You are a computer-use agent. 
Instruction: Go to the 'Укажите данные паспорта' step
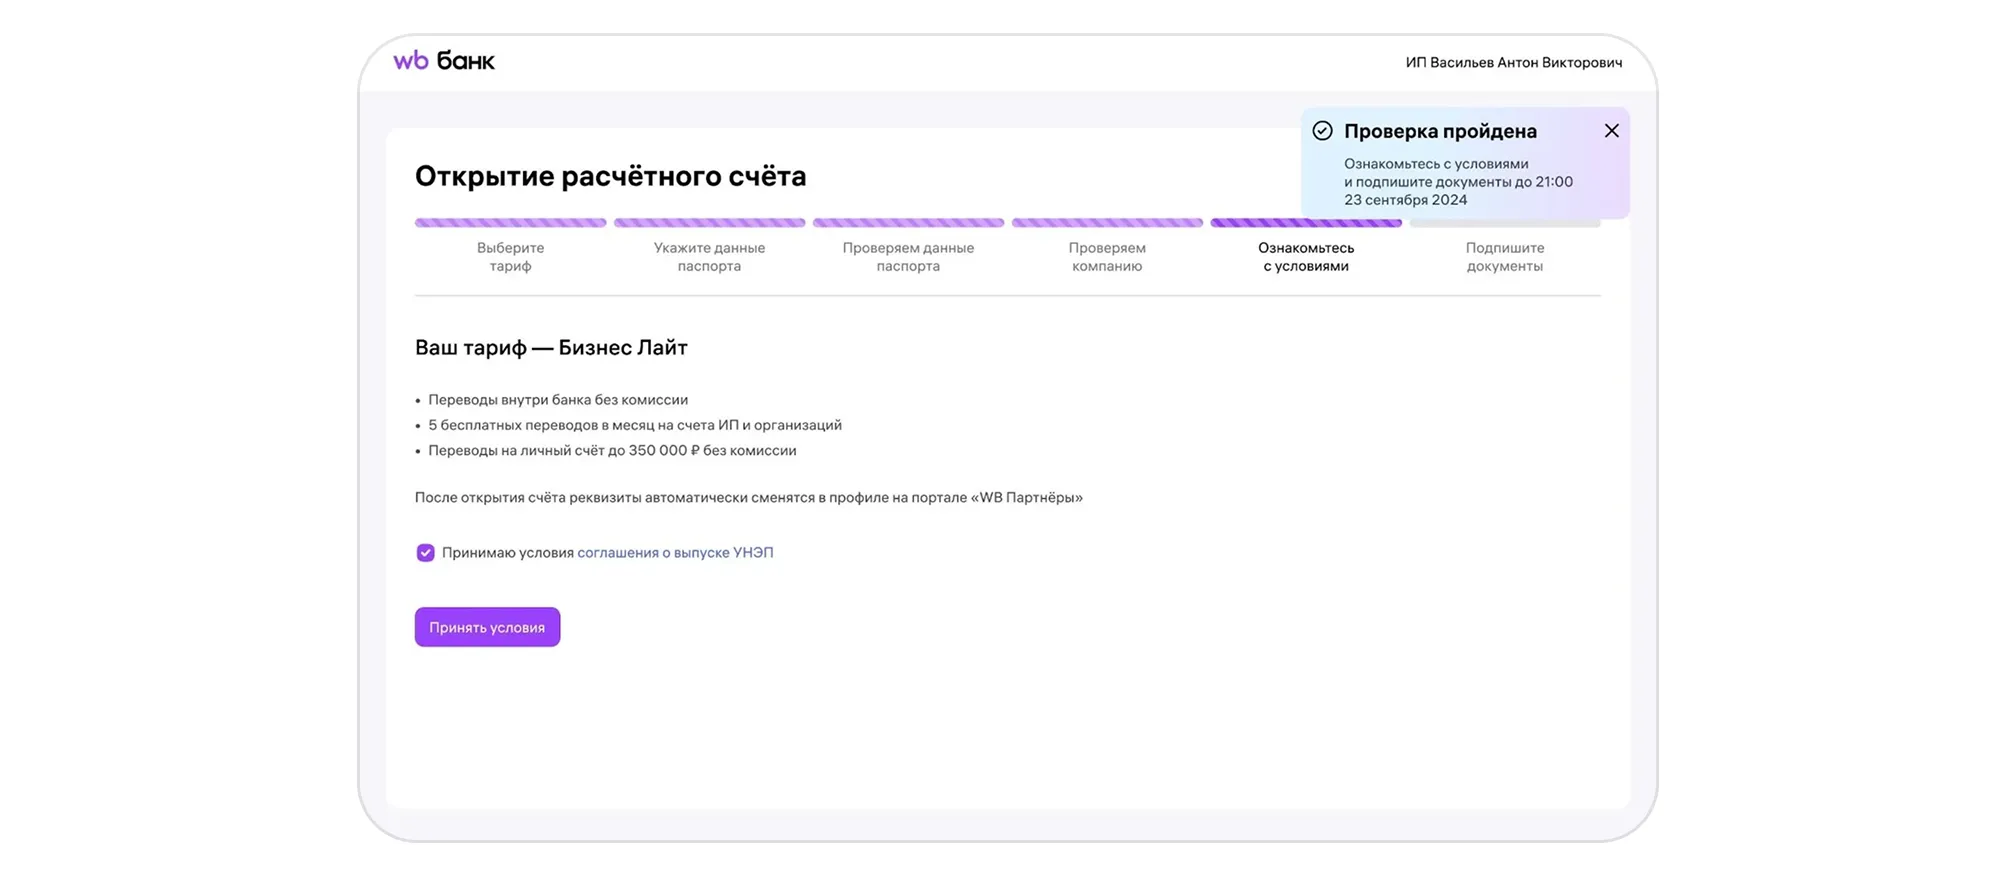709,257
